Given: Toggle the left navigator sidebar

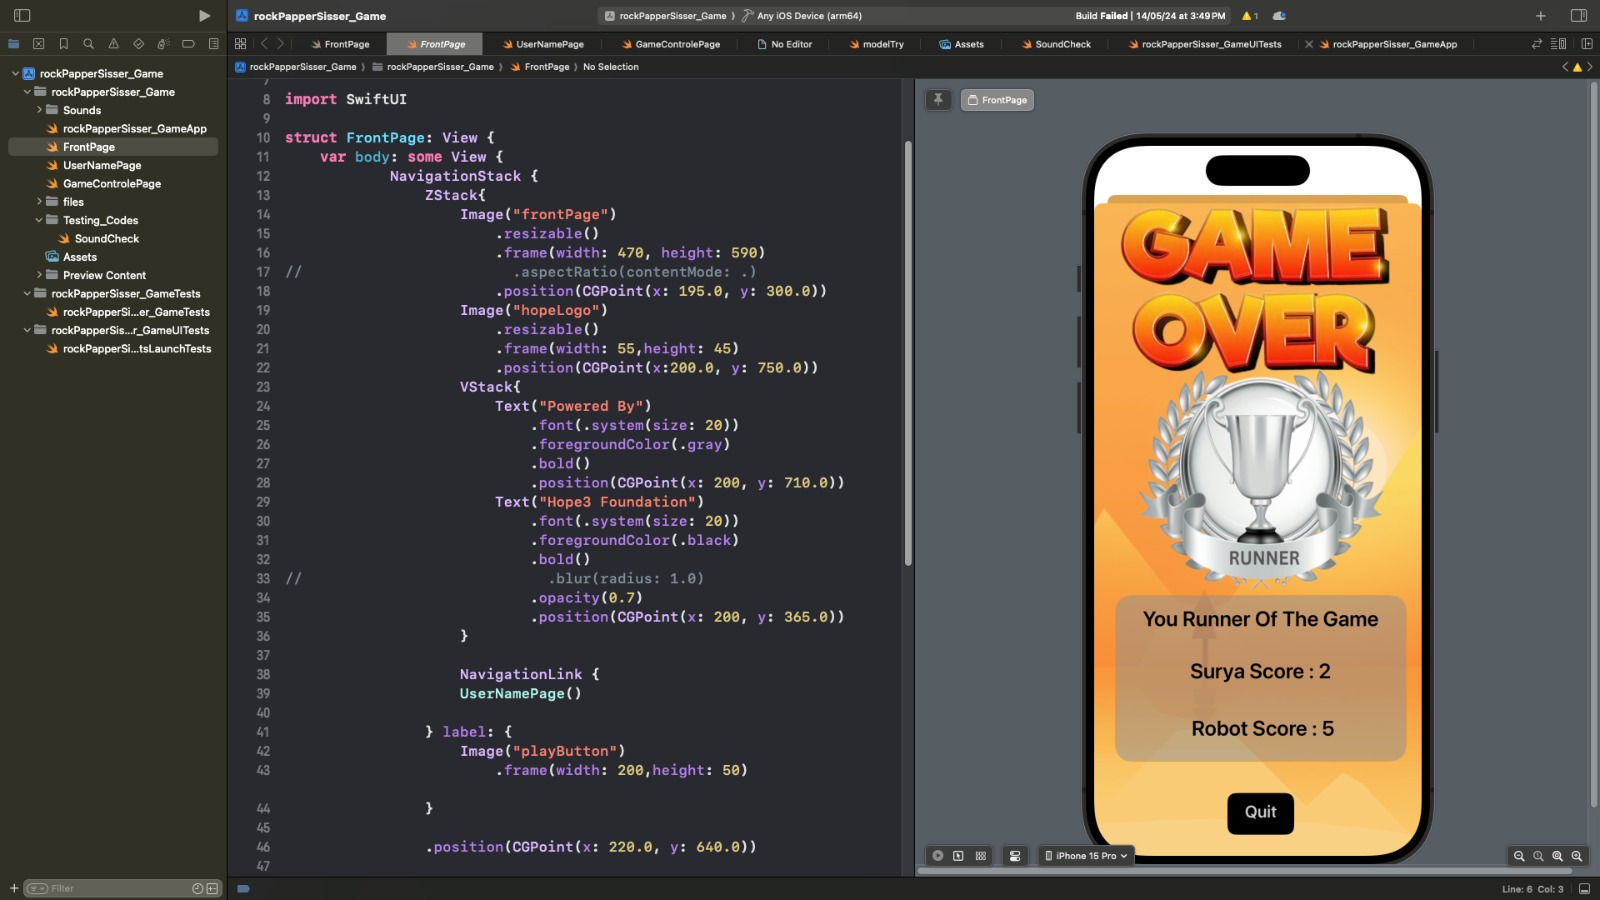Looking at the screenshot, I should tap(22, 16).
